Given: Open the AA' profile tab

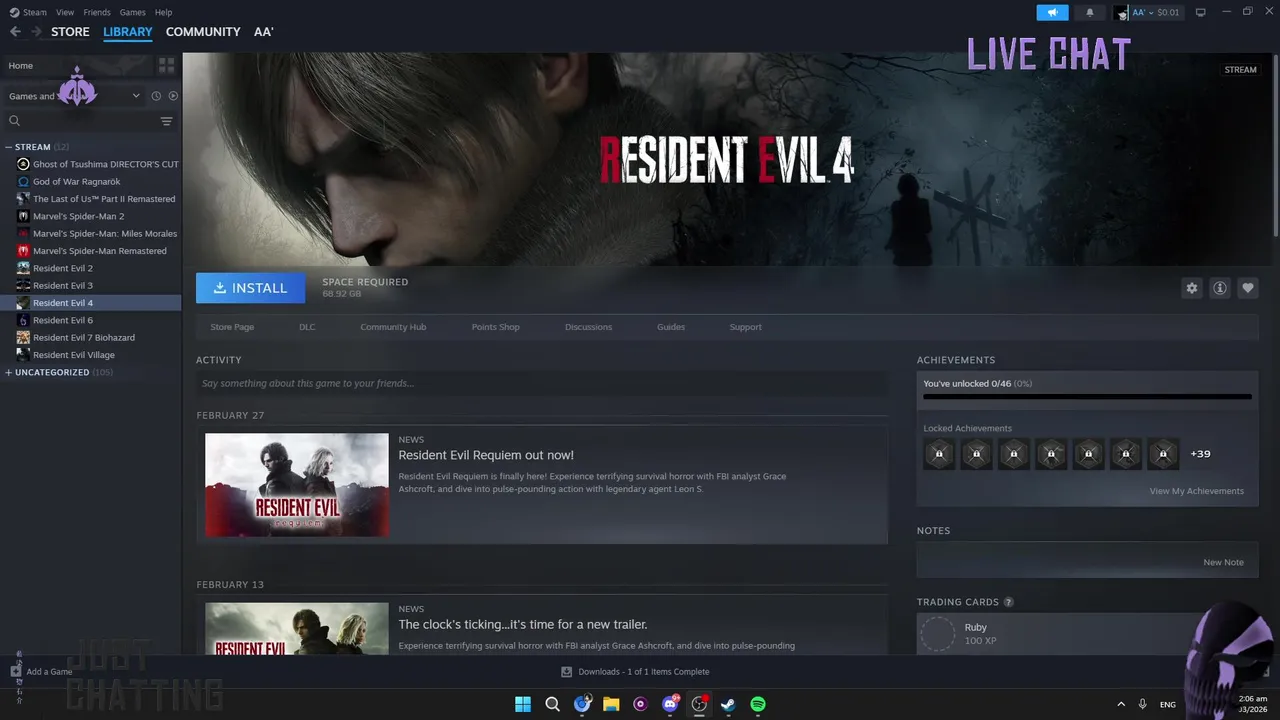Looking at the screenshot, I should (263, 32).
